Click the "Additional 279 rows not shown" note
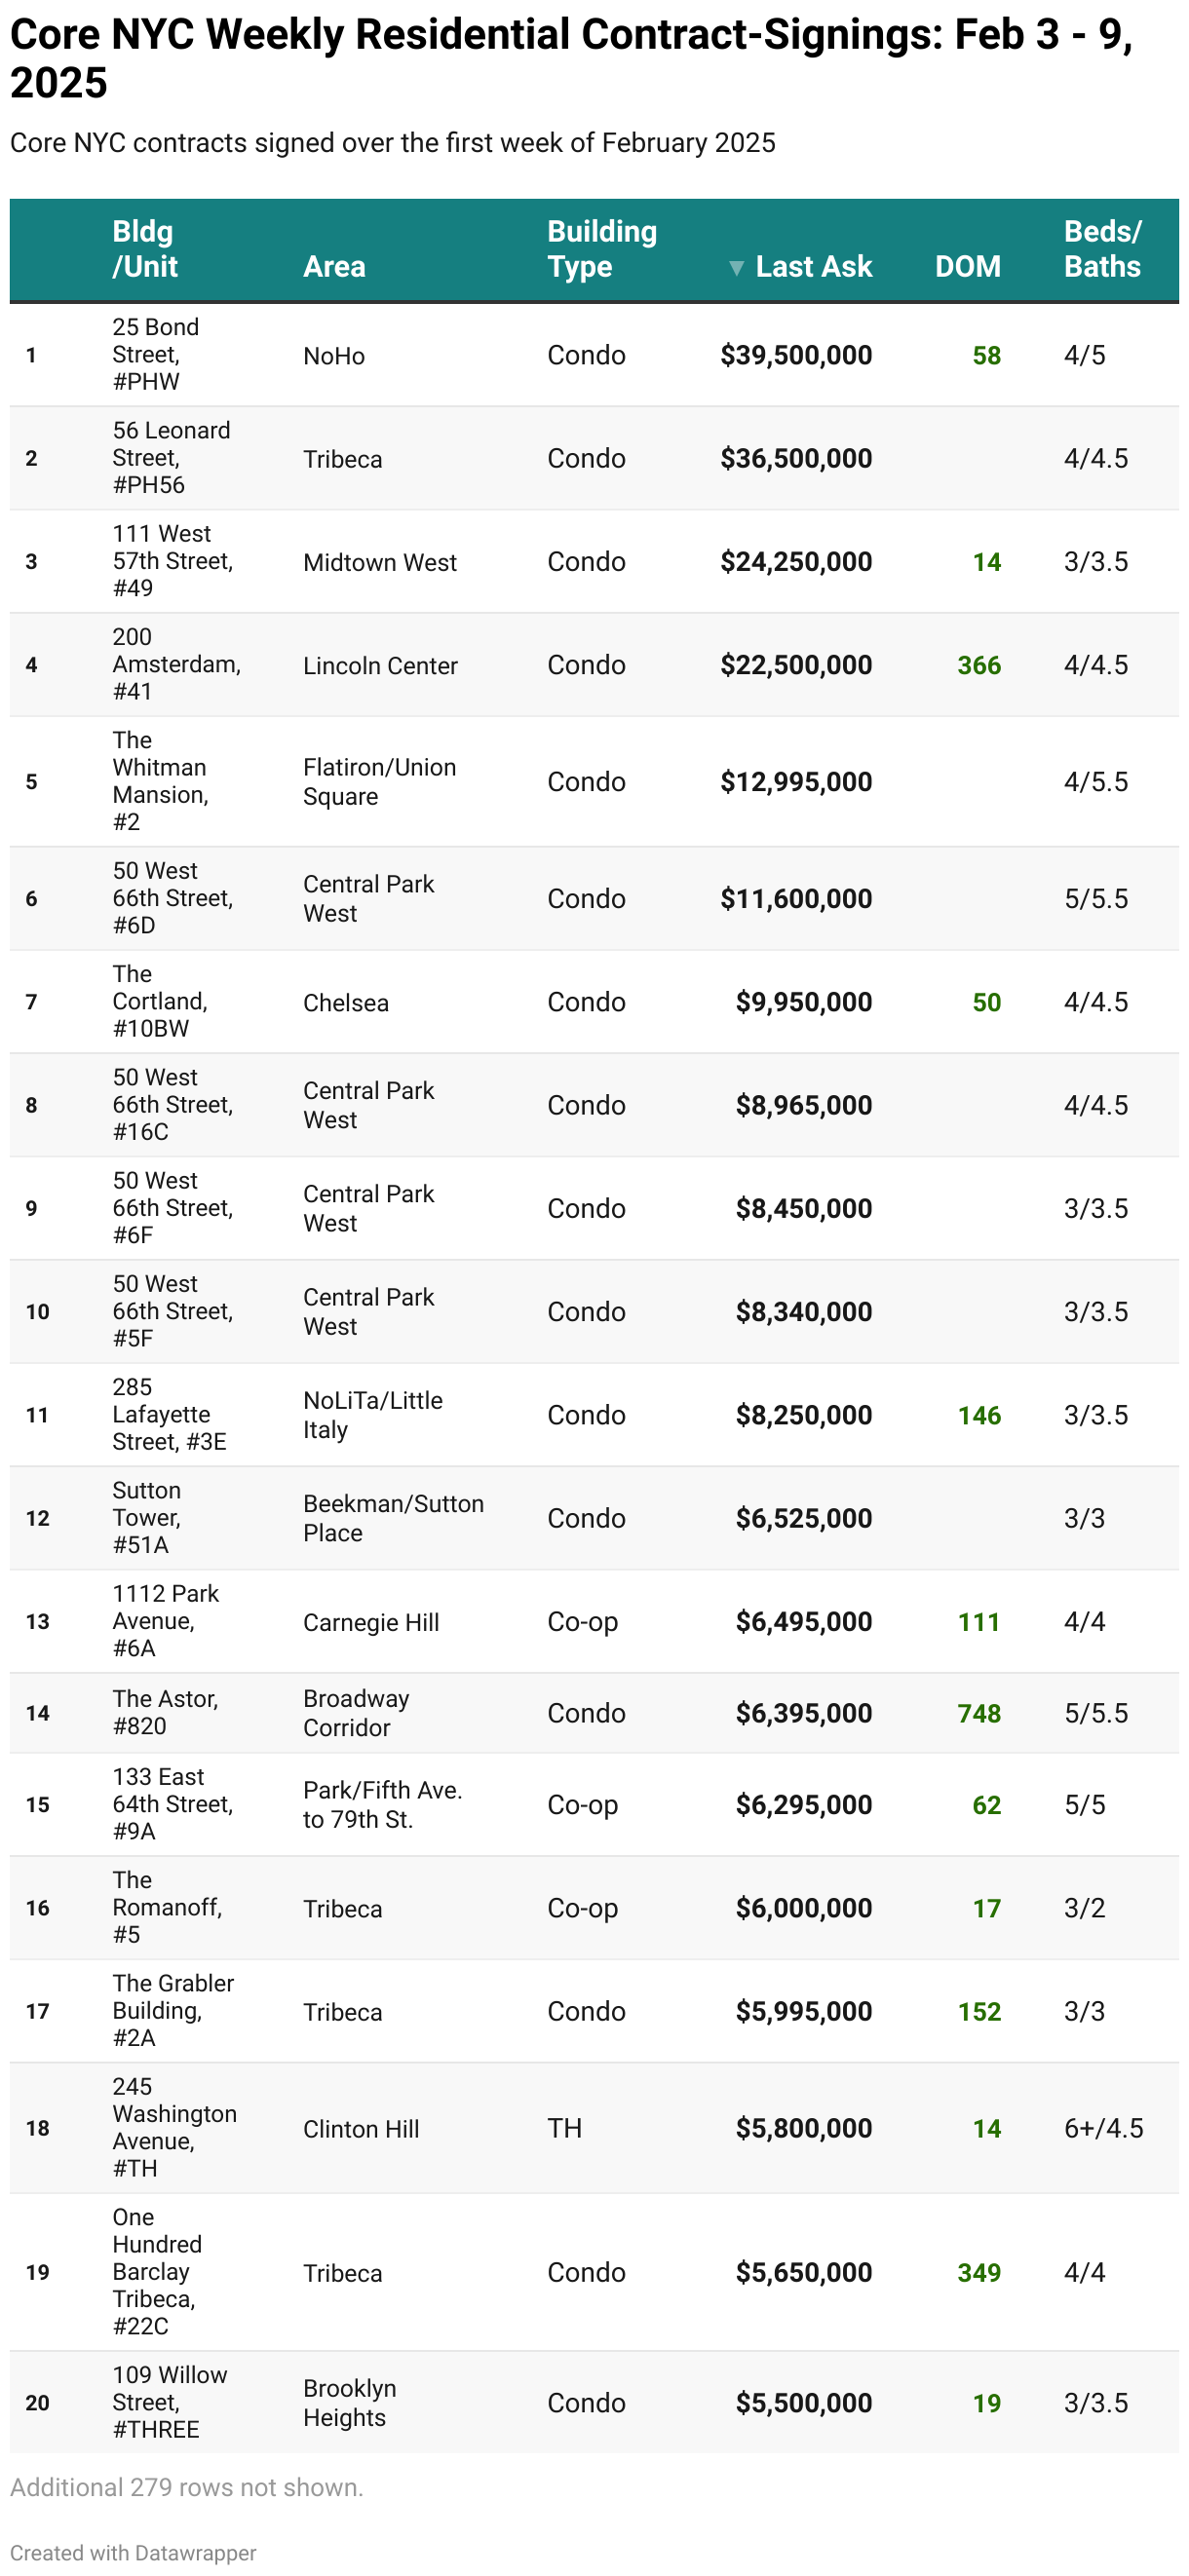 pyautogui.click(x=187, y=2487)
